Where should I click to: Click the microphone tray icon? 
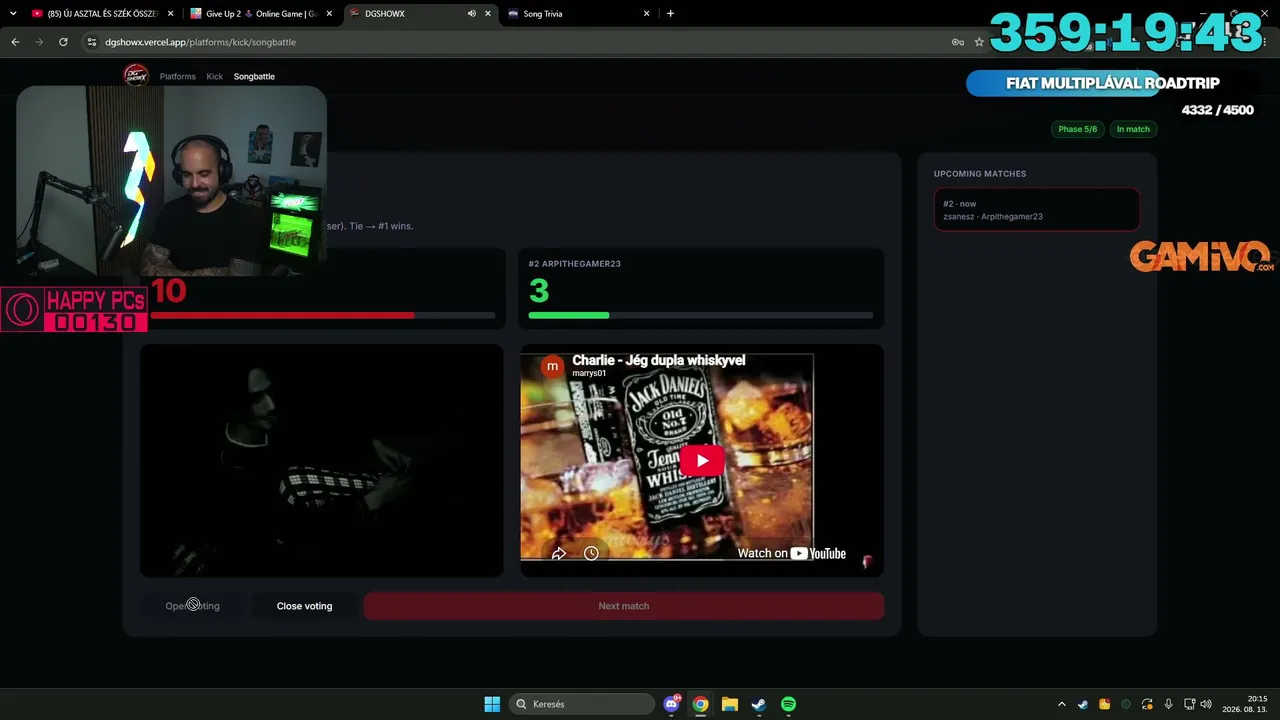(x=1168, y=704)
